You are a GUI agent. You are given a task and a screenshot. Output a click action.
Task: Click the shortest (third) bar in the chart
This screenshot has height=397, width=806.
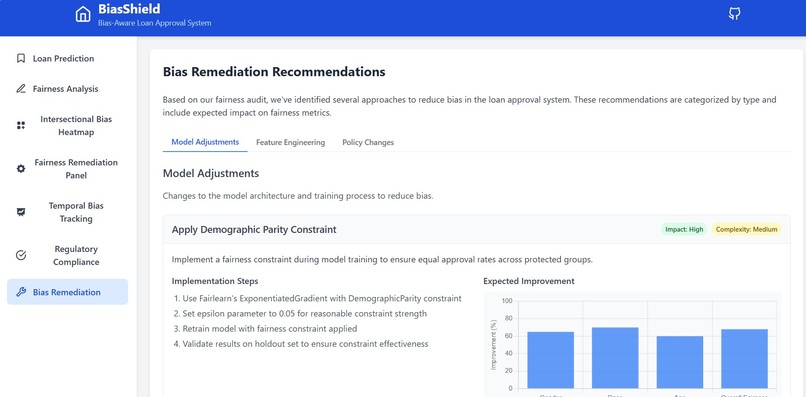tap(680, 362)
